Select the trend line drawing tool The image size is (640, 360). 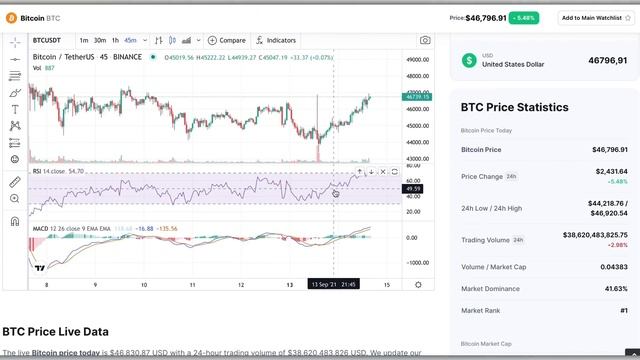15,59
